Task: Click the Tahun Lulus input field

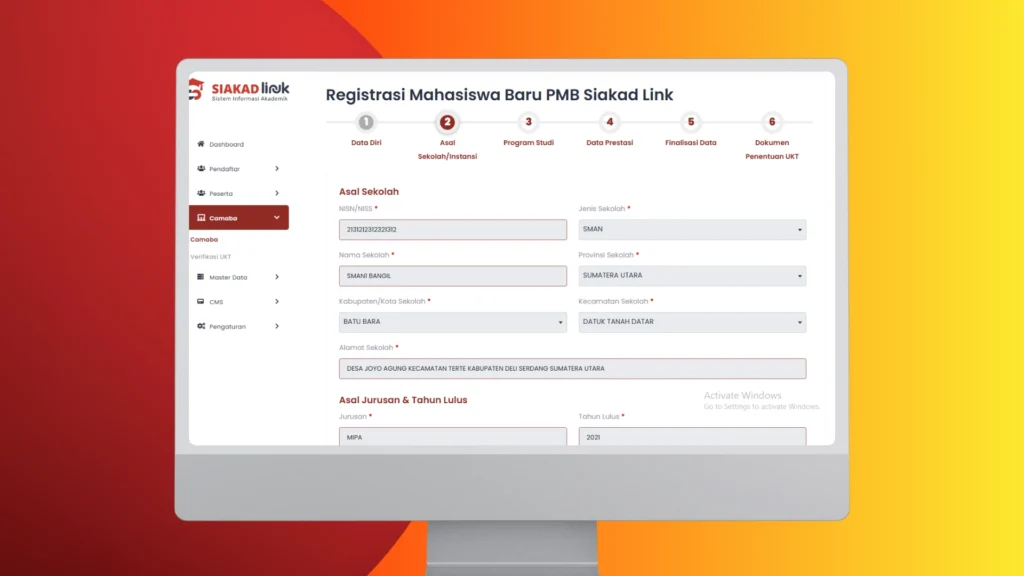Action: [692, 436]
